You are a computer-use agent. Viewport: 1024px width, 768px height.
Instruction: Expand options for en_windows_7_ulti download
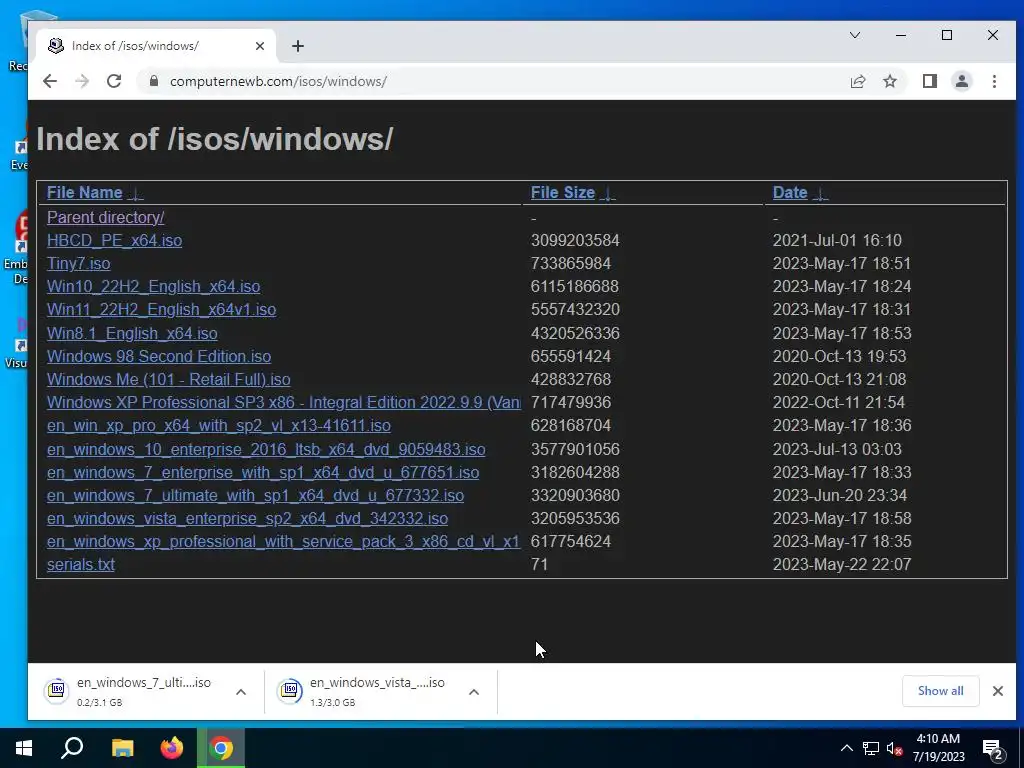[241, 692]
